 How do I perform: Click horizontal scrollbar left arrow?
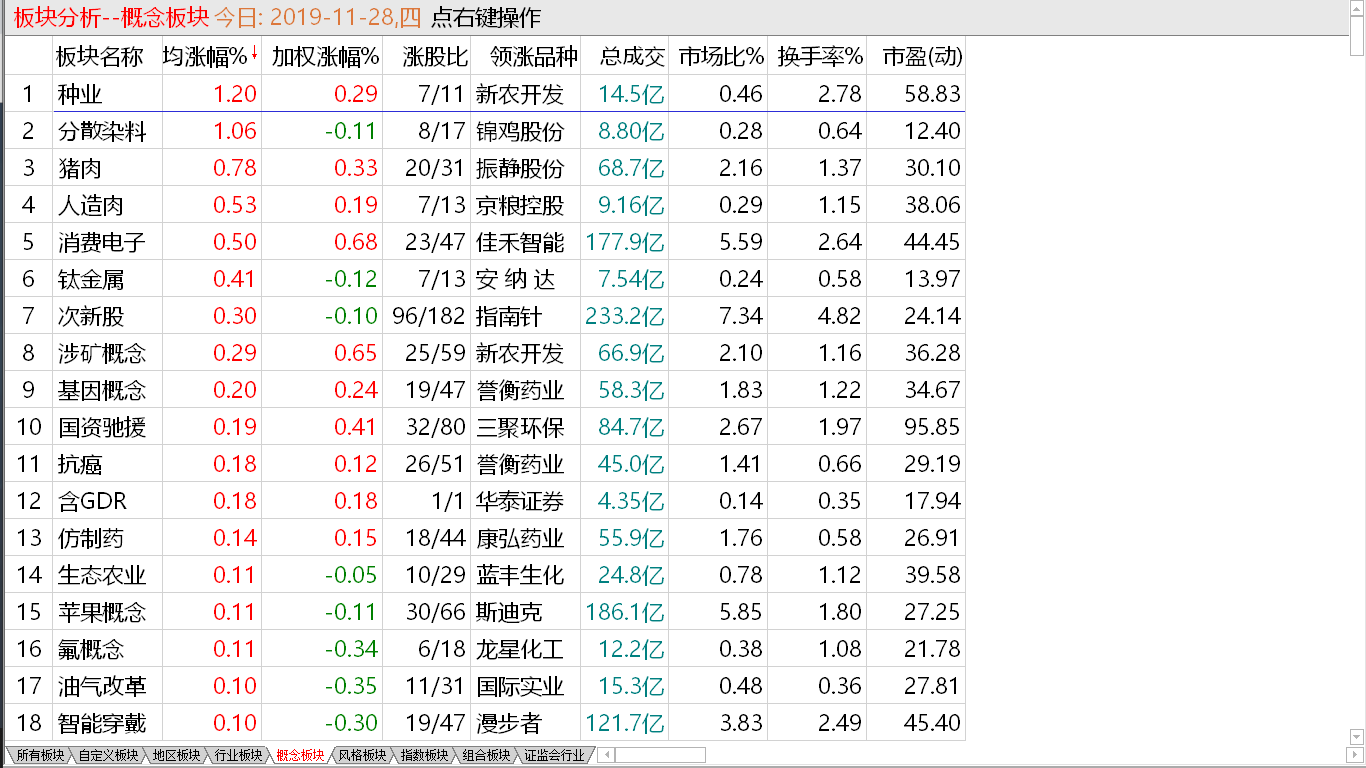[606, 755]
